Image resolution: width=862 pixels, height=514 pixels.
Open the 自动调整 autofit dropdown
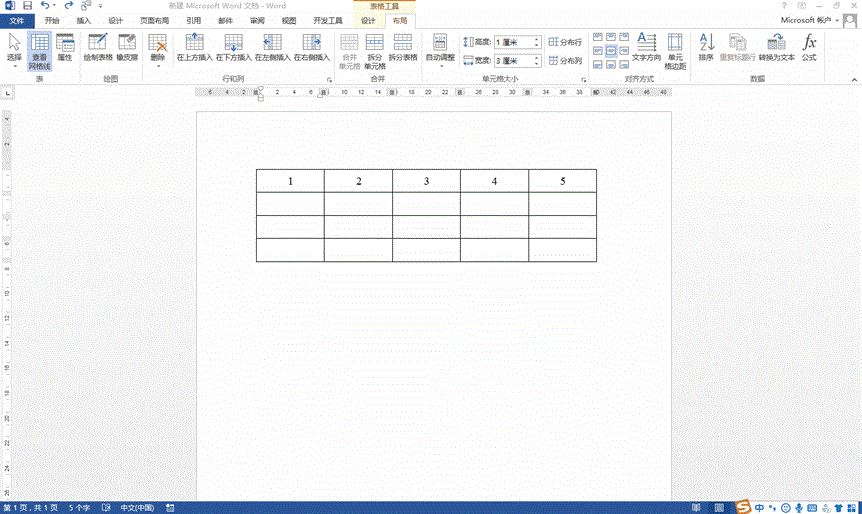[x=440, y=48]
